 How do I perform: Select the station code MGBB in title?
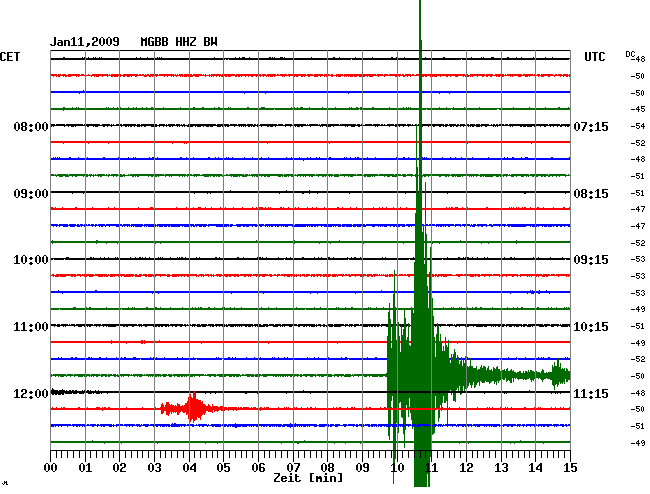(154, 42)
